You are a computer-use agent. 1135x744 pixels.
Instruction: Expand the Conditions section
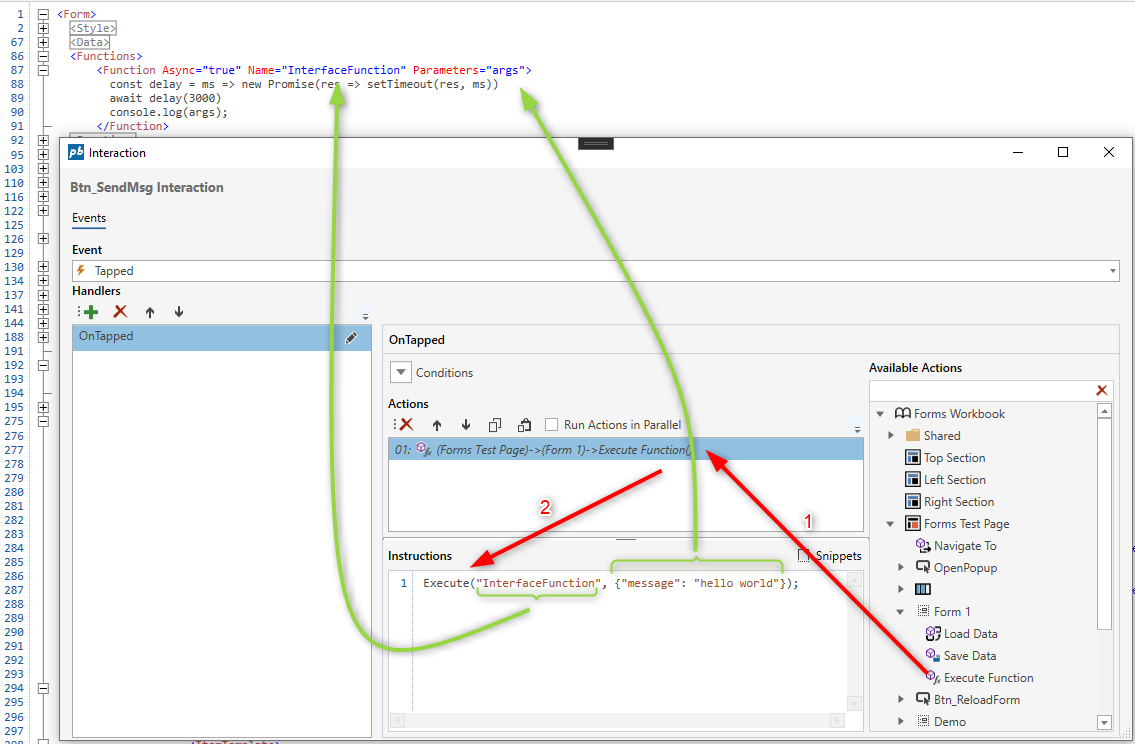401,373
